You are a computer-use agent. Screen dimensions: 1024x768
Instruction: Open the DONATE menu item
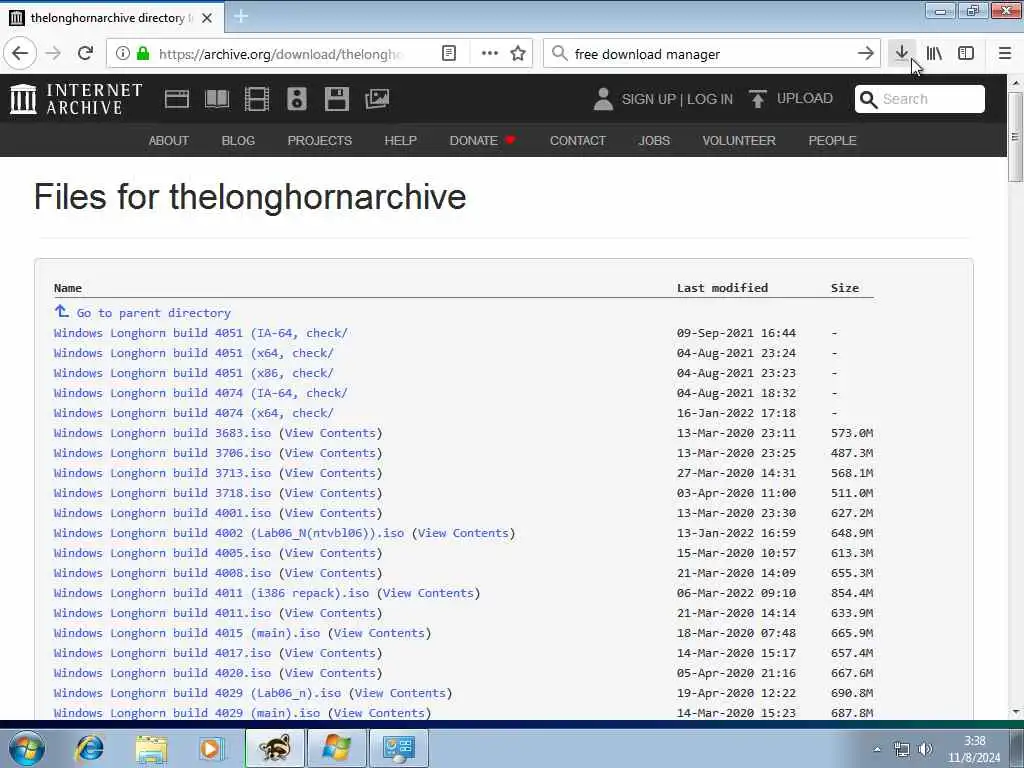(482, 140)
